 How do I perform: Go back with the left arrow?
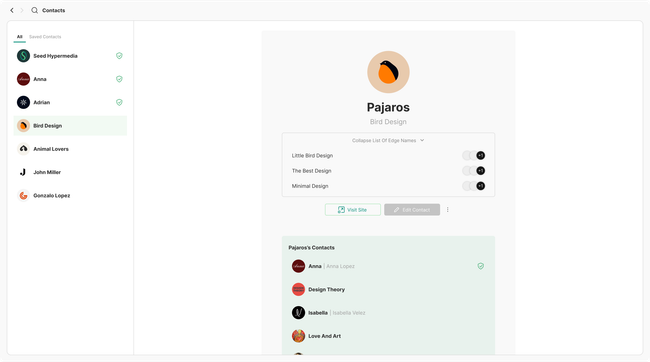pos(12,10)
